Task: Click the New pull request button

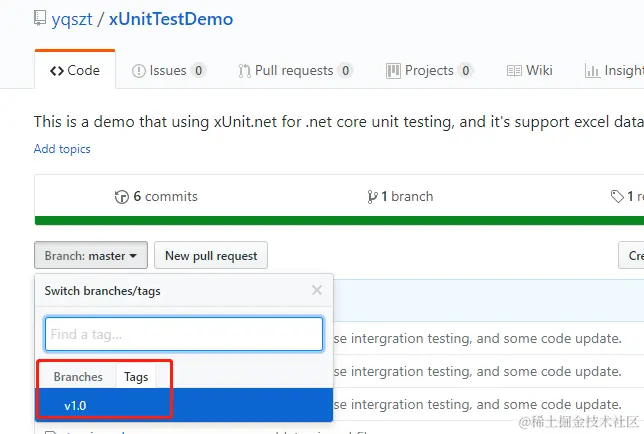Action: [211, 255]
